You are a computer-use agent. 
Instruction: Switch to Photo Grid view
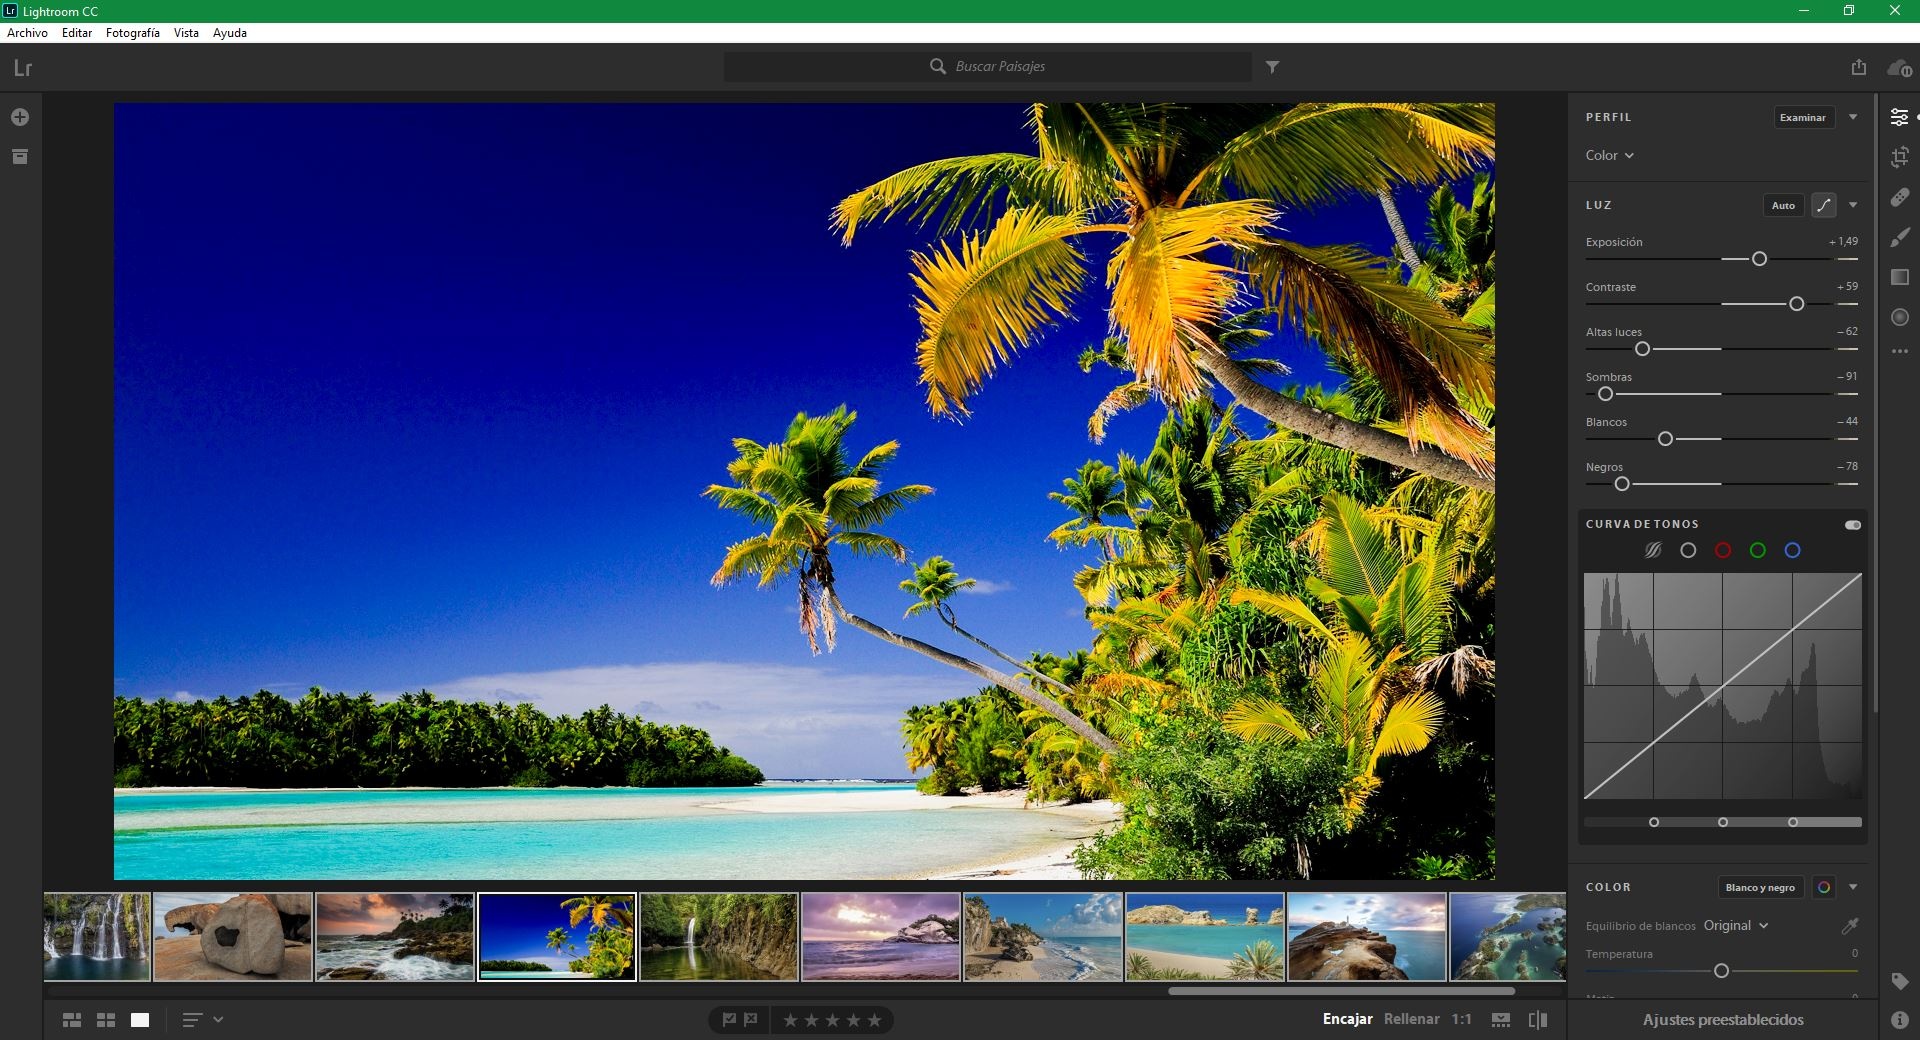point(72,1020)
